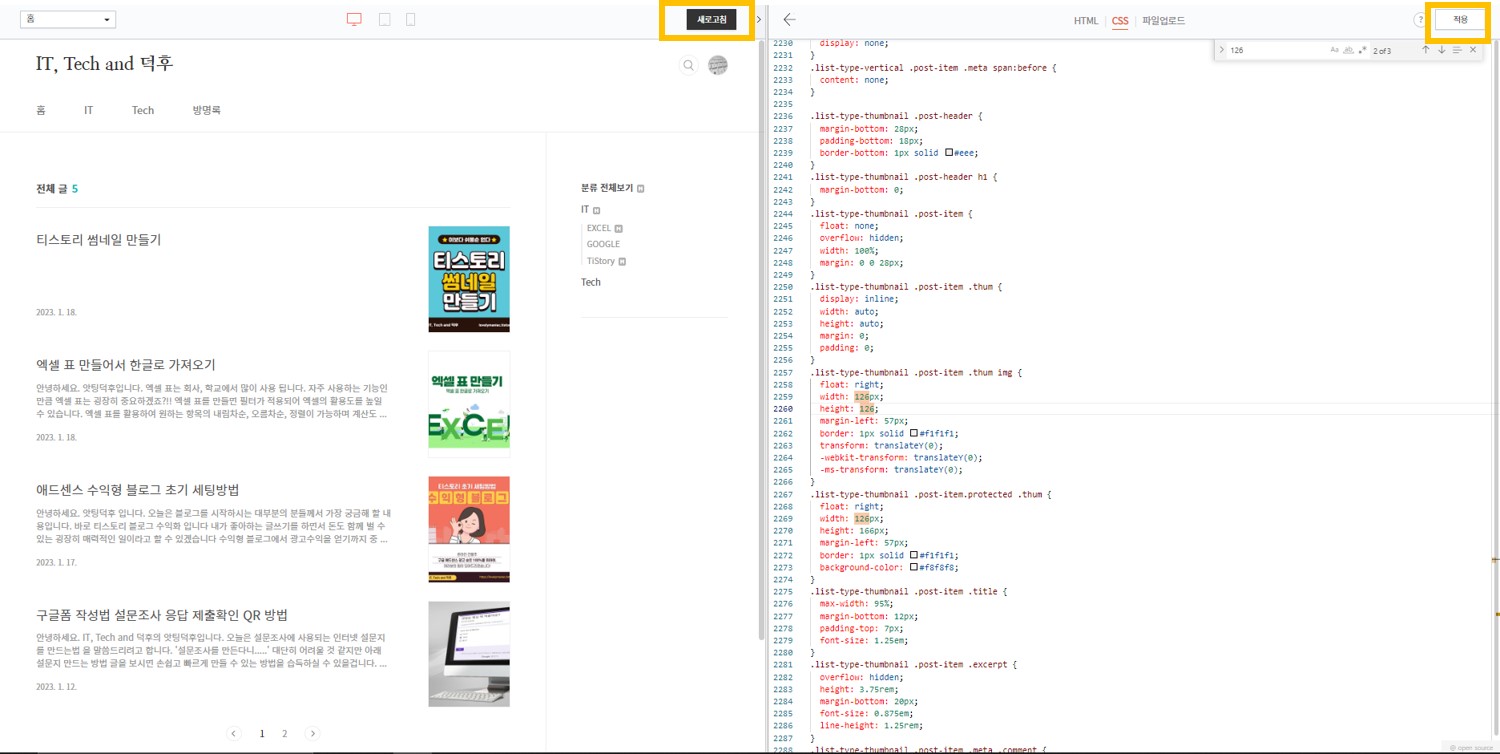The width and height of the screenshot is (1500, 754).
Task: Go to previous page arrow in pagination
Action: [234, 733]
